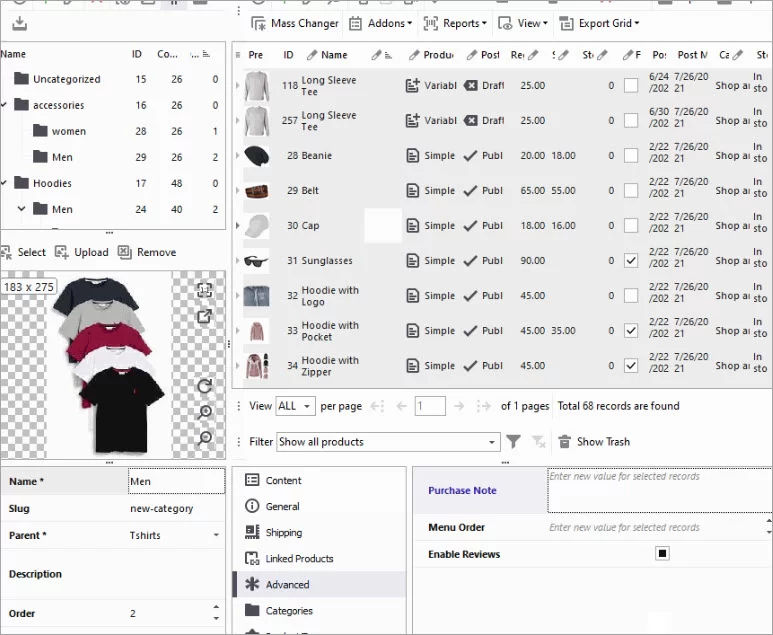The width and height of the screenshot is (773, 635).
Task: Toggle the Enable Reviews checkbox
Action: point(662,554)
